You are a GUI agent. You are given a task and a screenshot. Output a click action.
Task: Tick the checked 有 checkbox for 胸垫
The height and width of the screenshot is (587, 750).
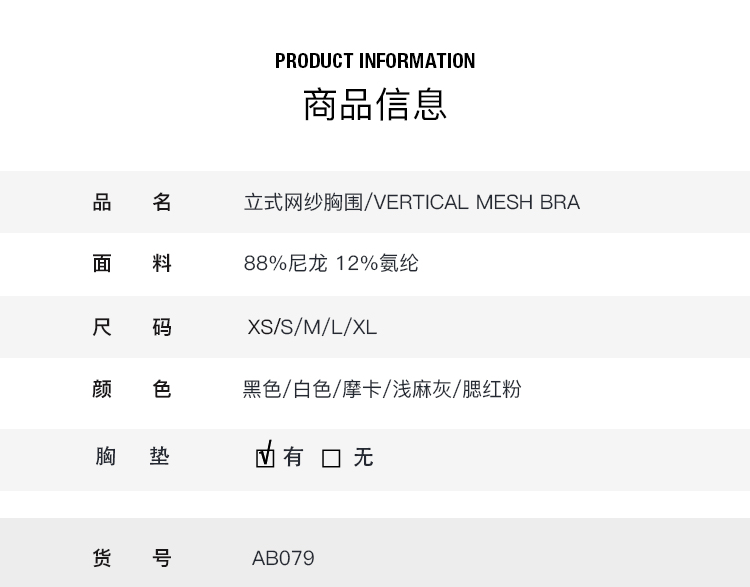(x=265, y=458)
